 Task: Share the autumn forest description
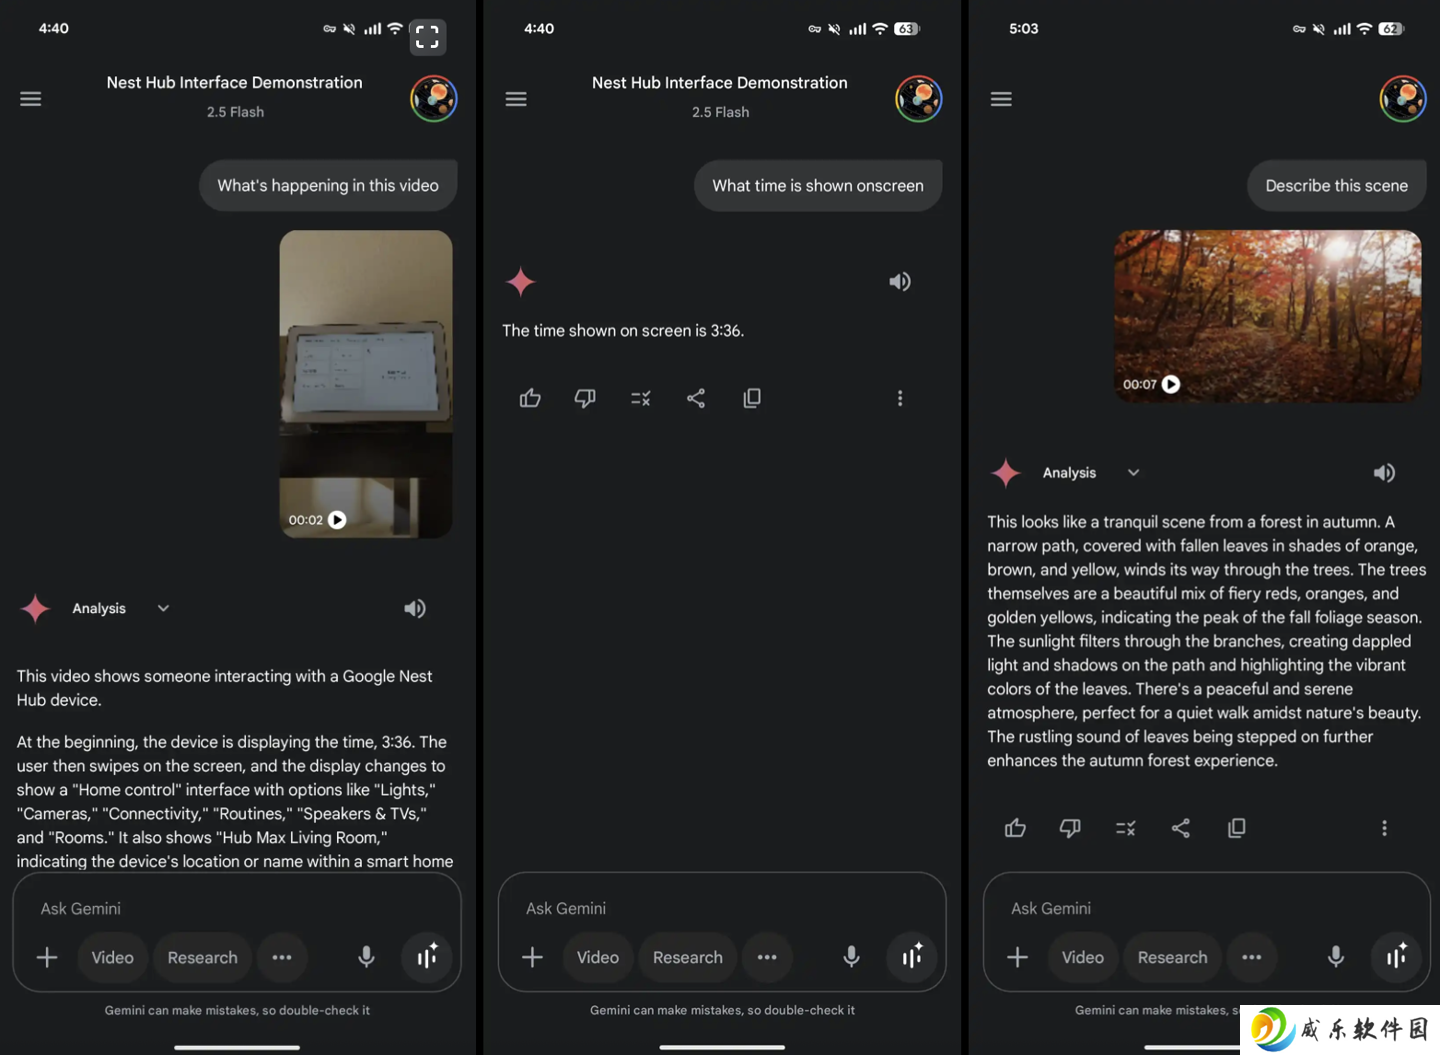click(1181, 828)
